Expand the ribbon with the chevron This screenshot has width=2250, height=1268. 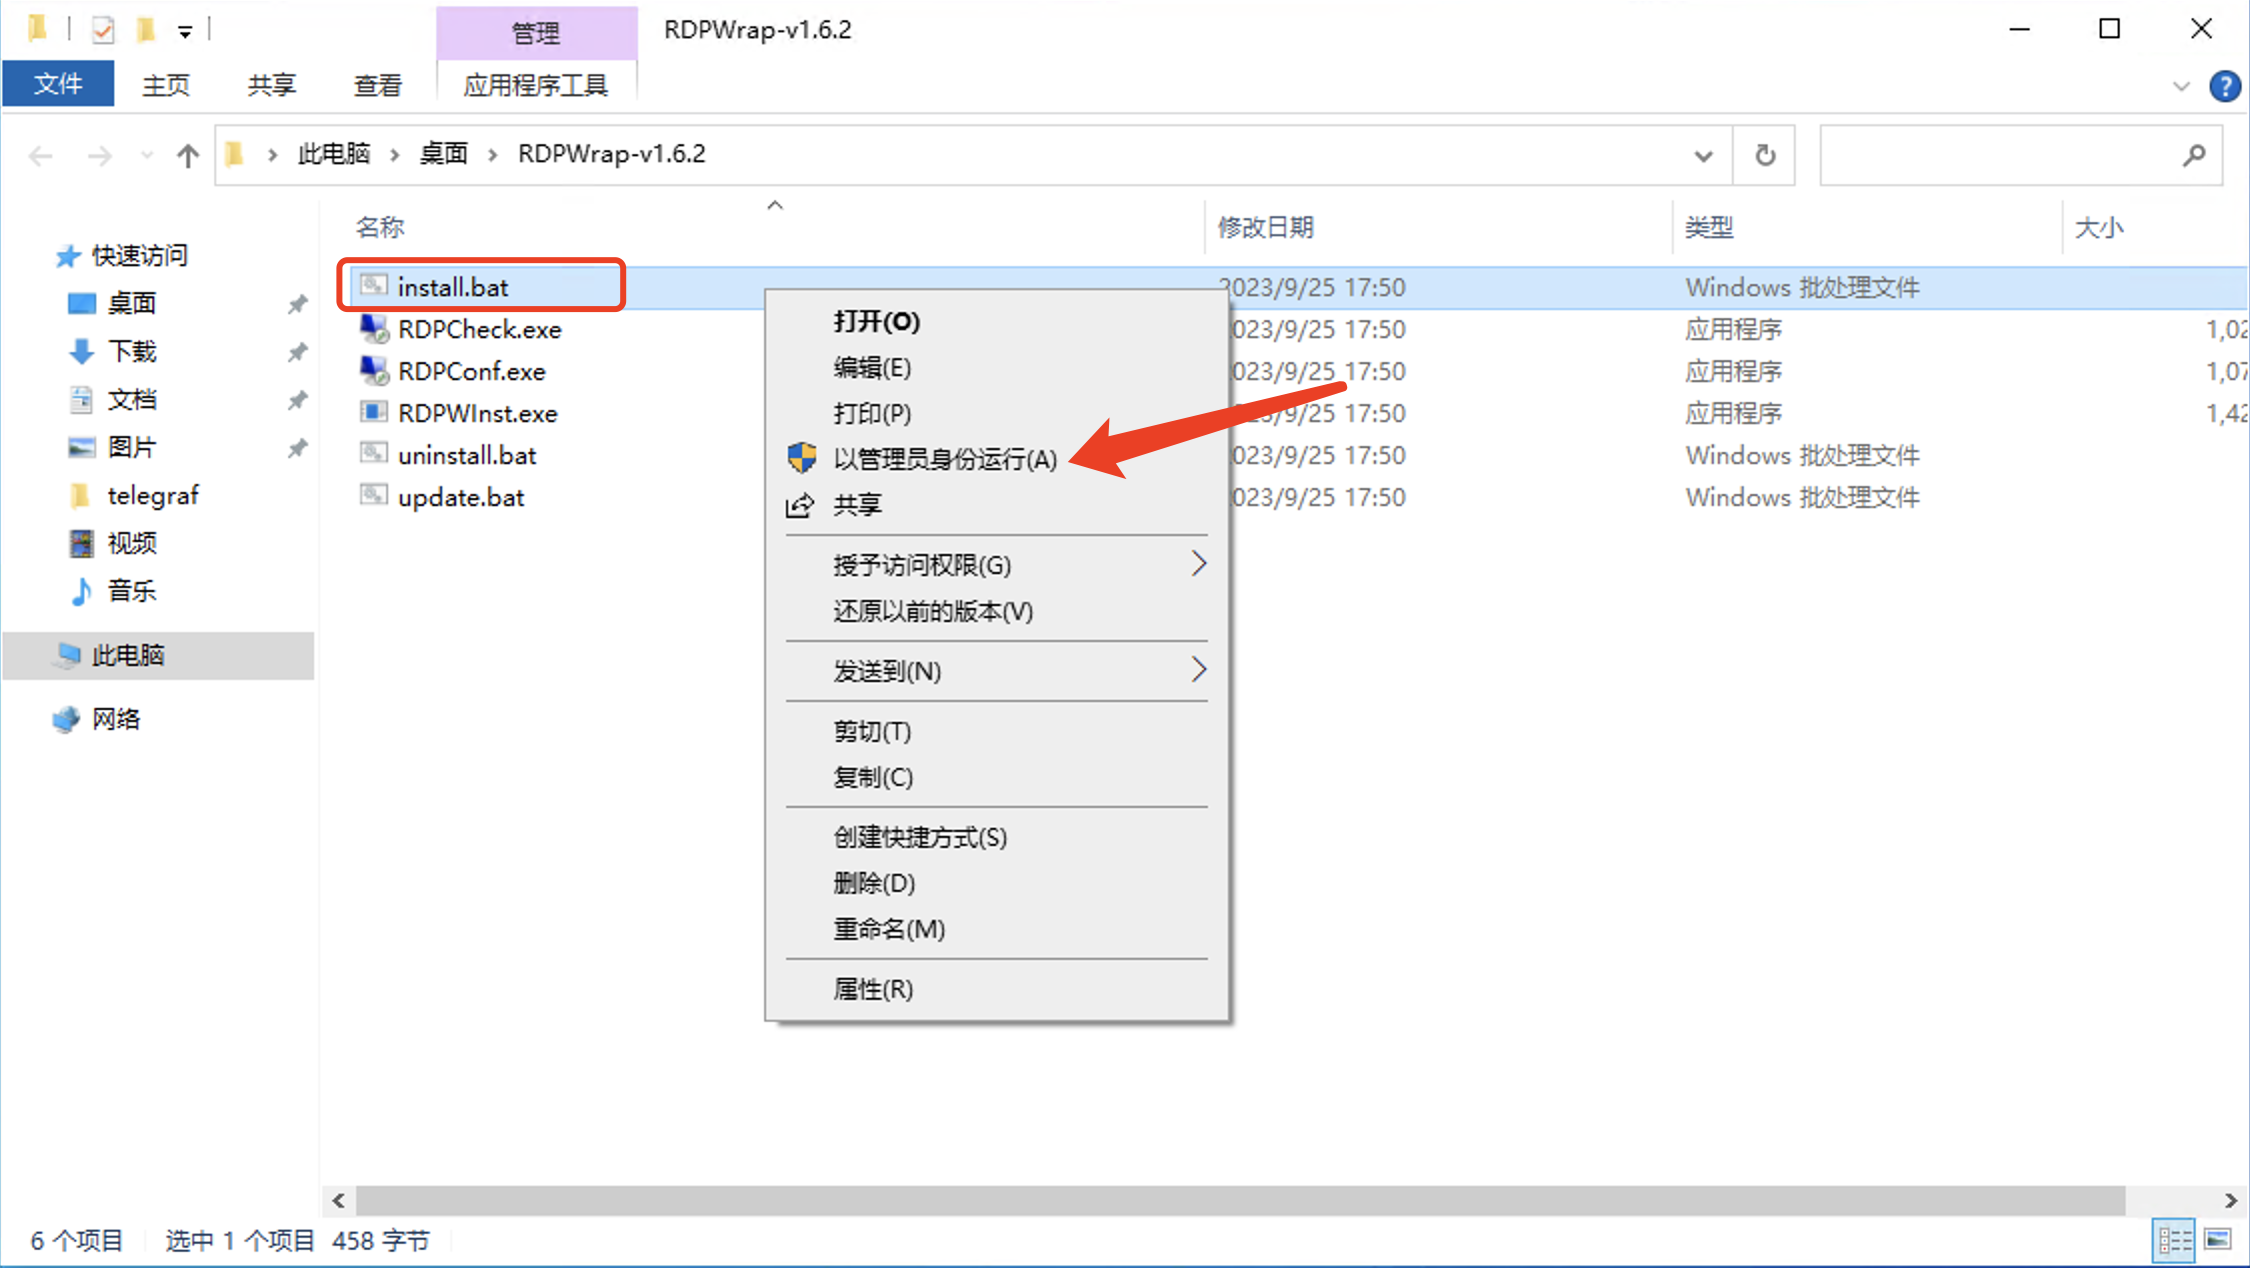pos(2181,86)
